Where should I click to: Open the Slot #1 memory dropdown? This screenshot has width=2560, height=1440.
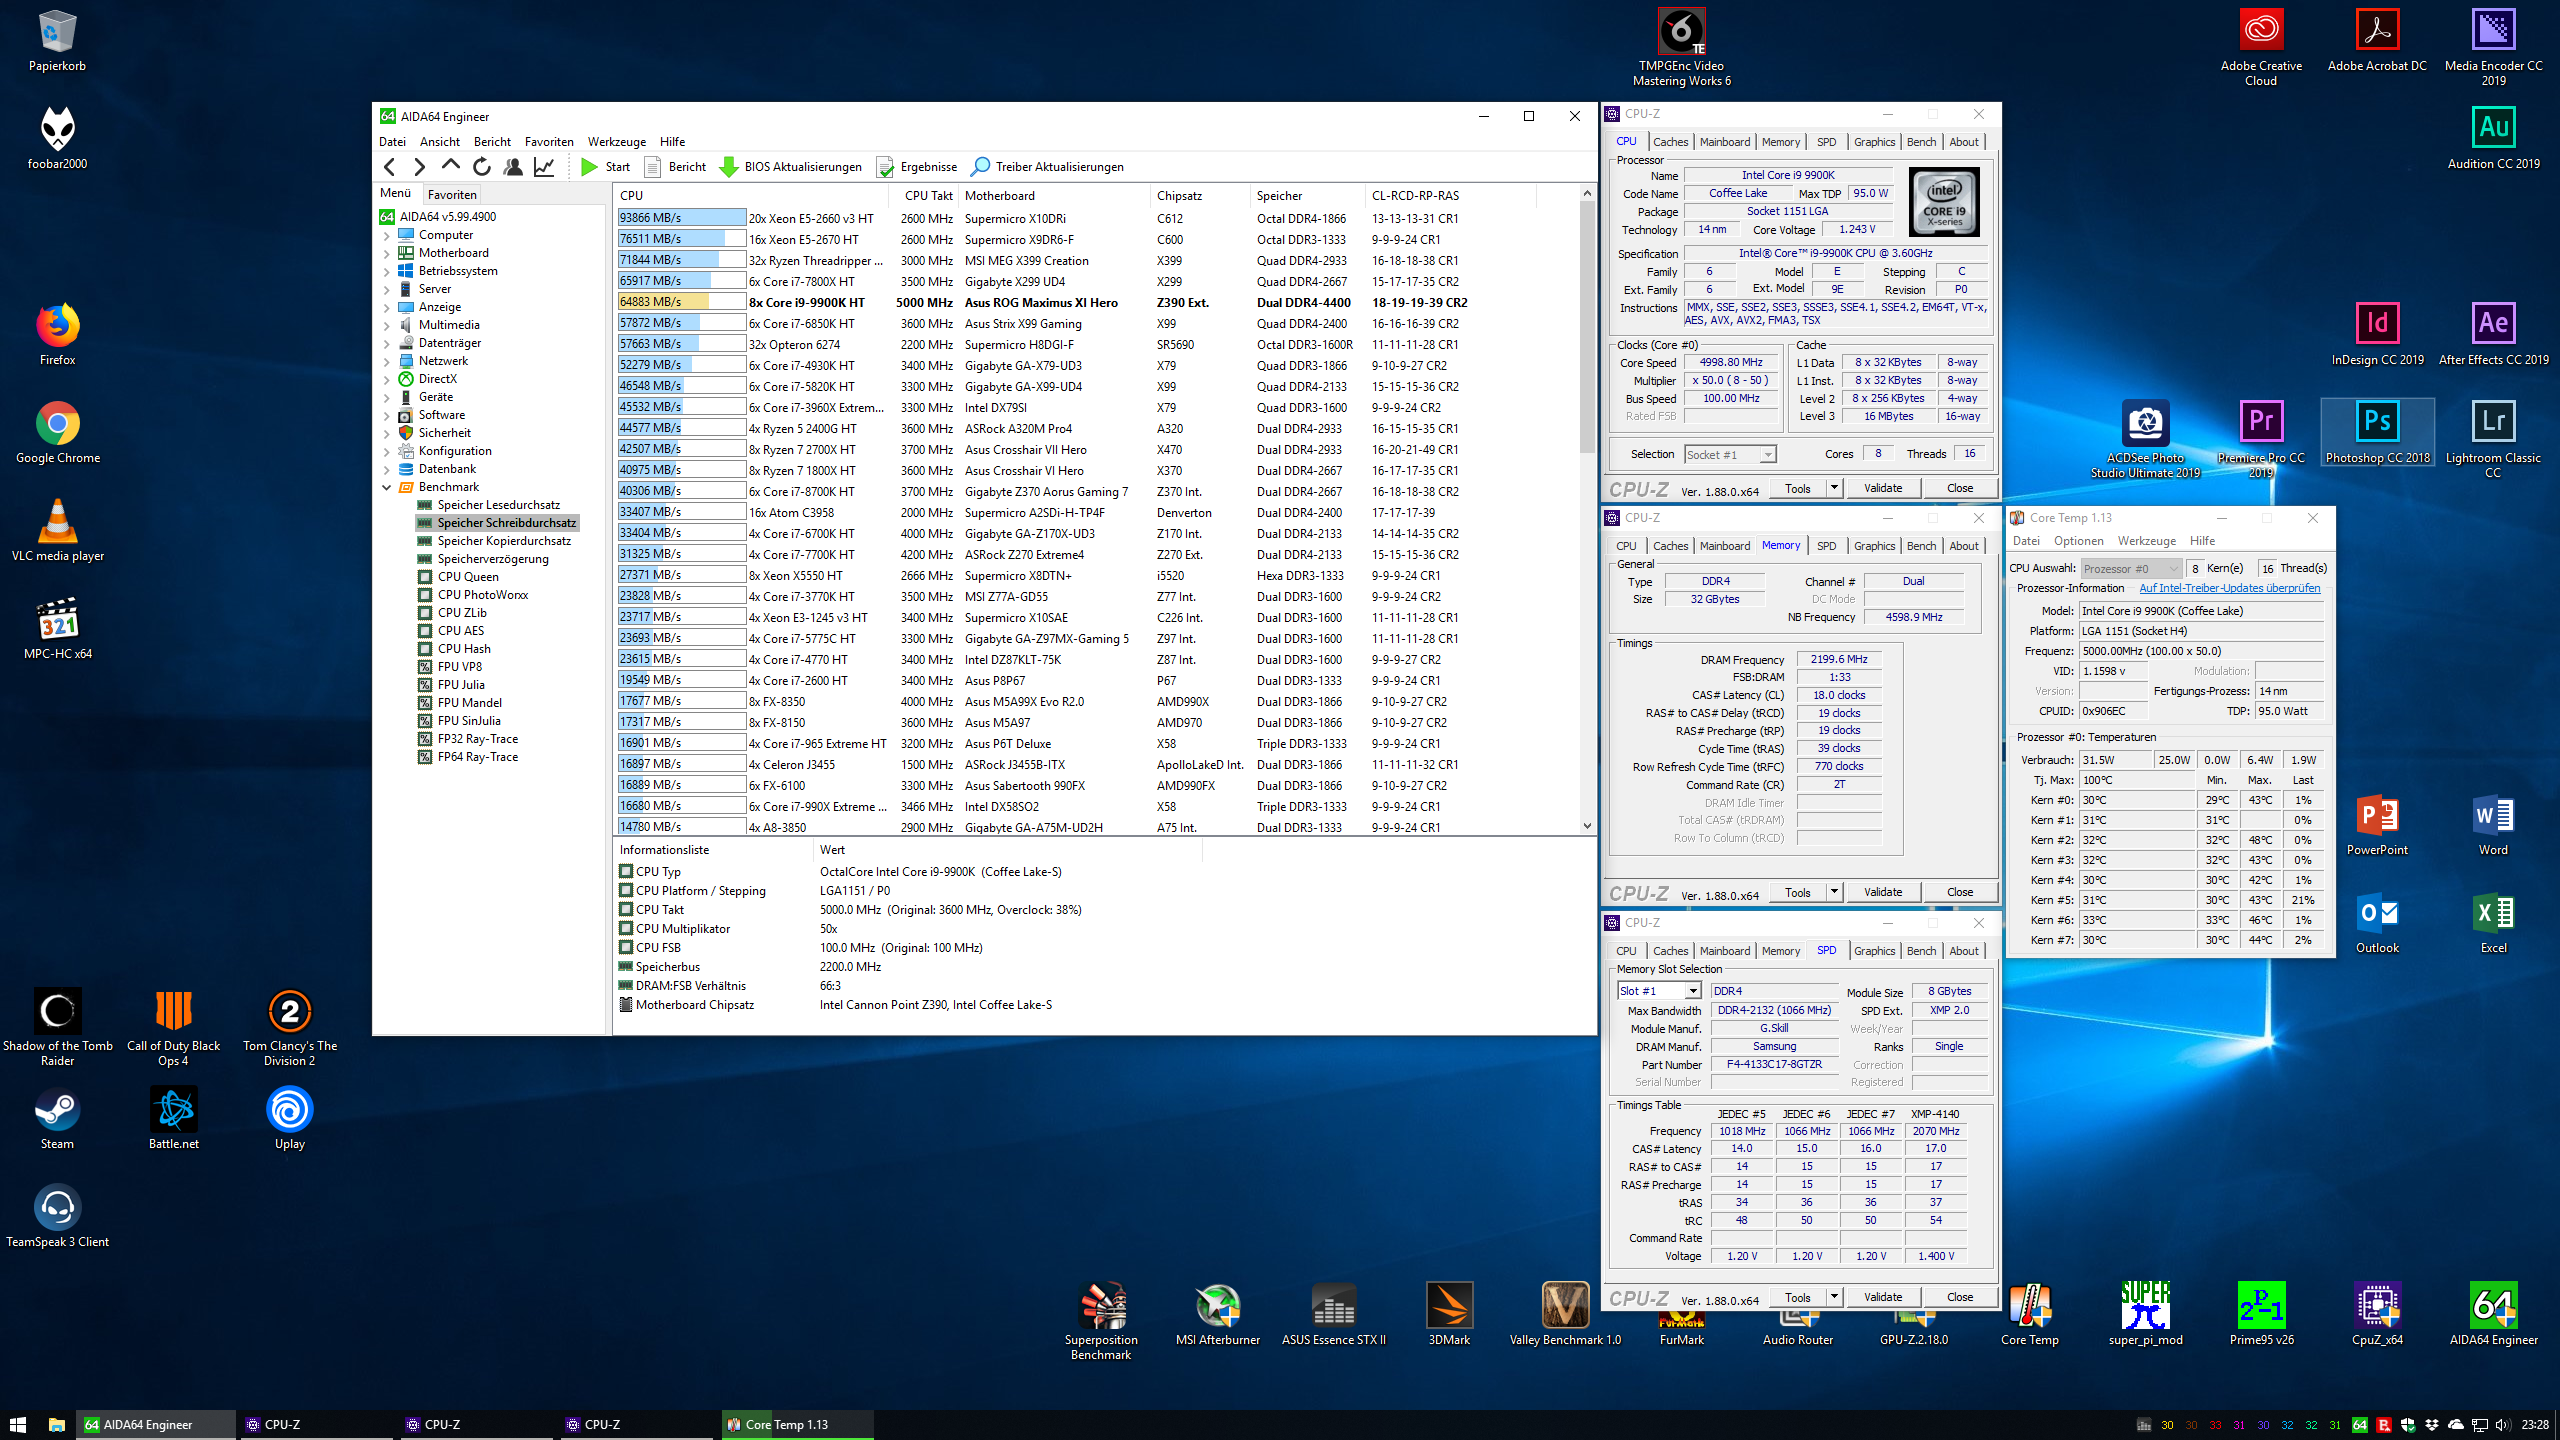[x=1693, y=991]
